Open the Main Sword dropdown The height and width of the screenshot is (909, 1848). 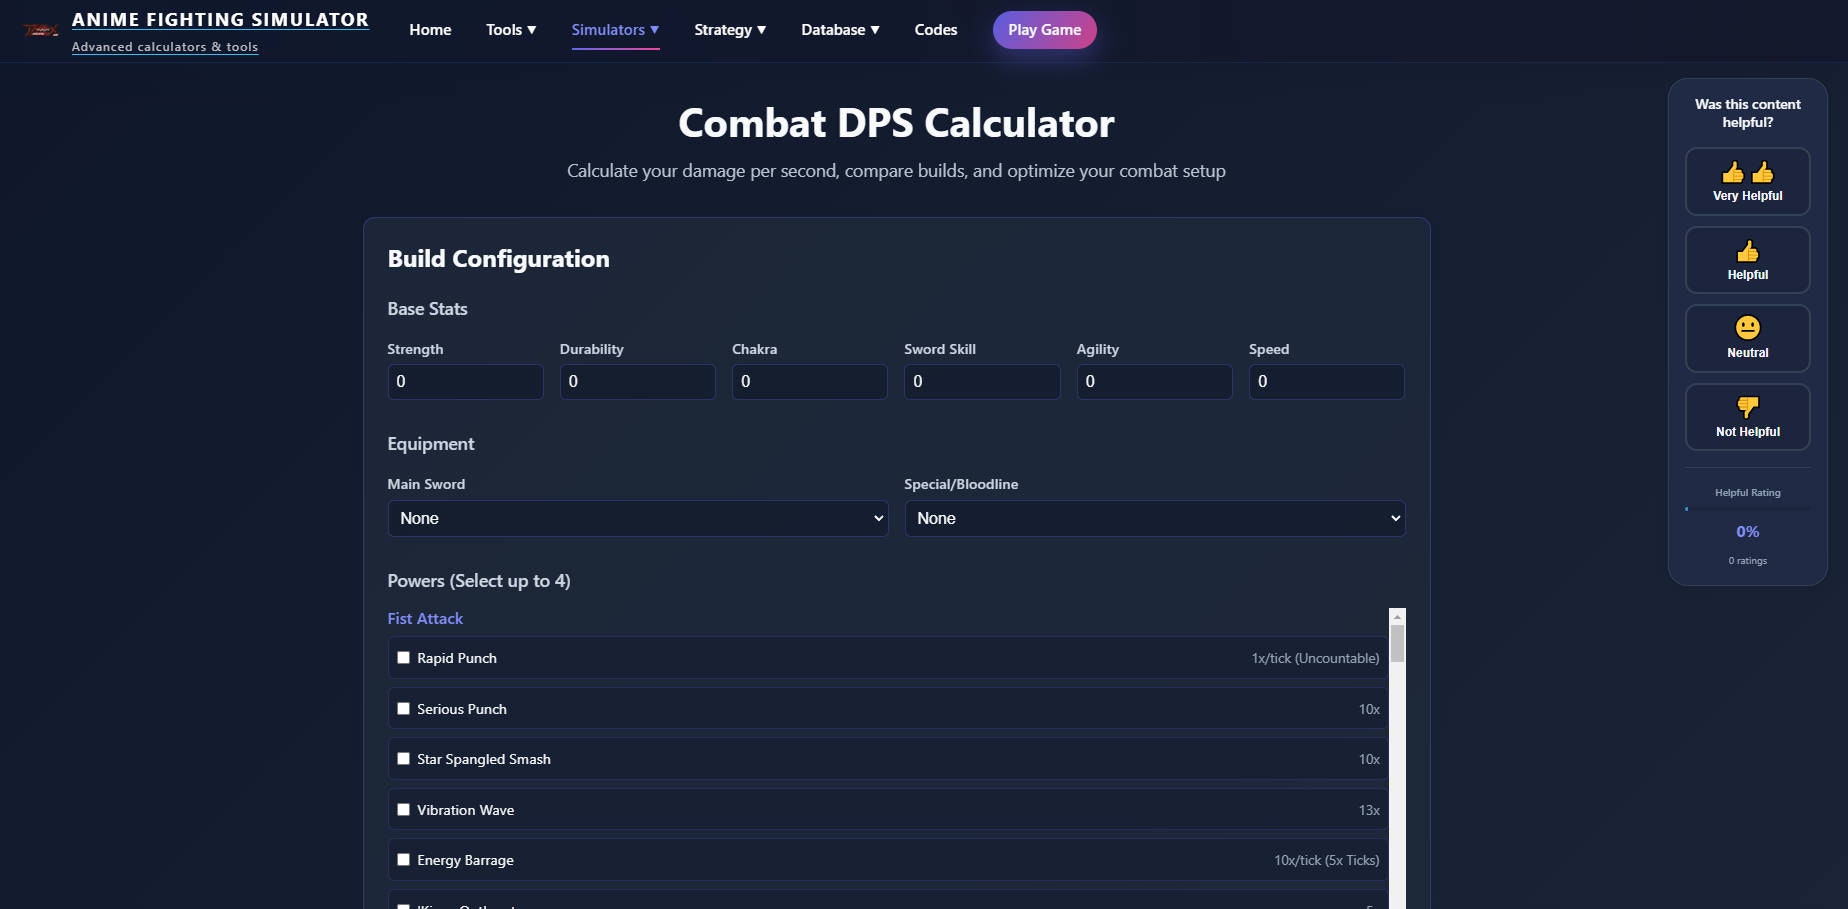(638, 518)
